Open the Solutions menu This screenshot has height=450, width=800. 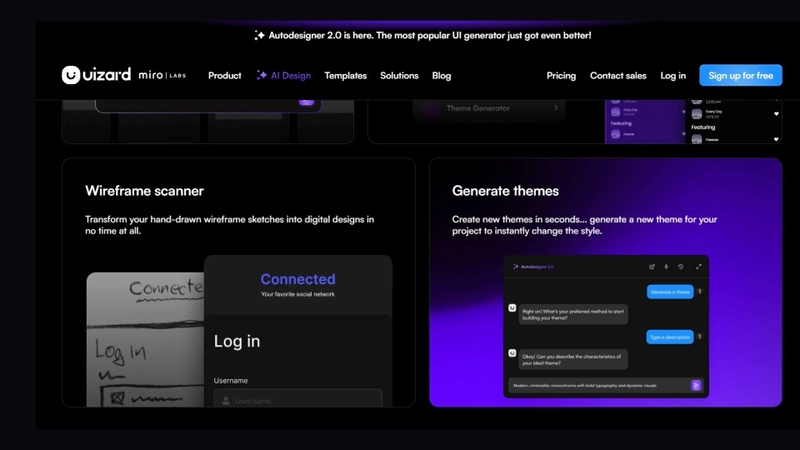[x=399, y=76]
